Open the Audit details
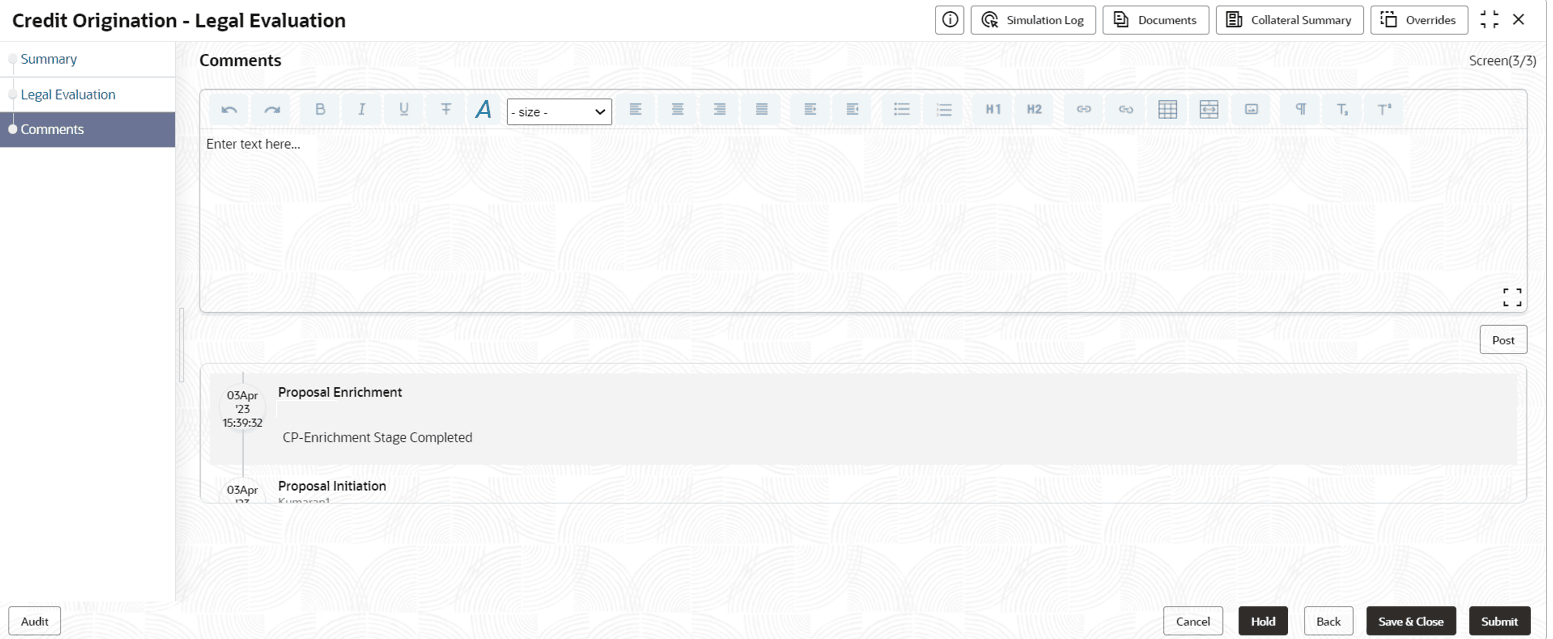Viewport: 1553px width, 639px height. click(35, 621)
